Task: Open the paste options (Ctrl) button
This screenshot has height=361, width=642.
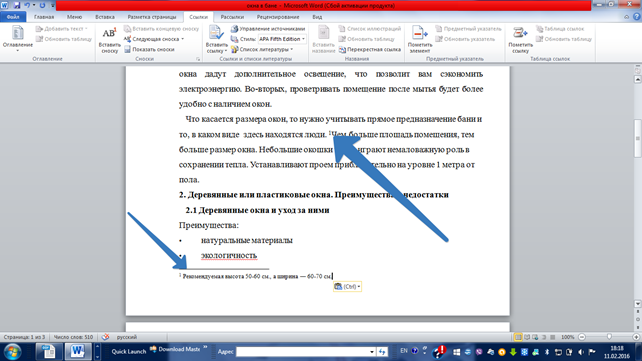Action: tap(347, 287)
